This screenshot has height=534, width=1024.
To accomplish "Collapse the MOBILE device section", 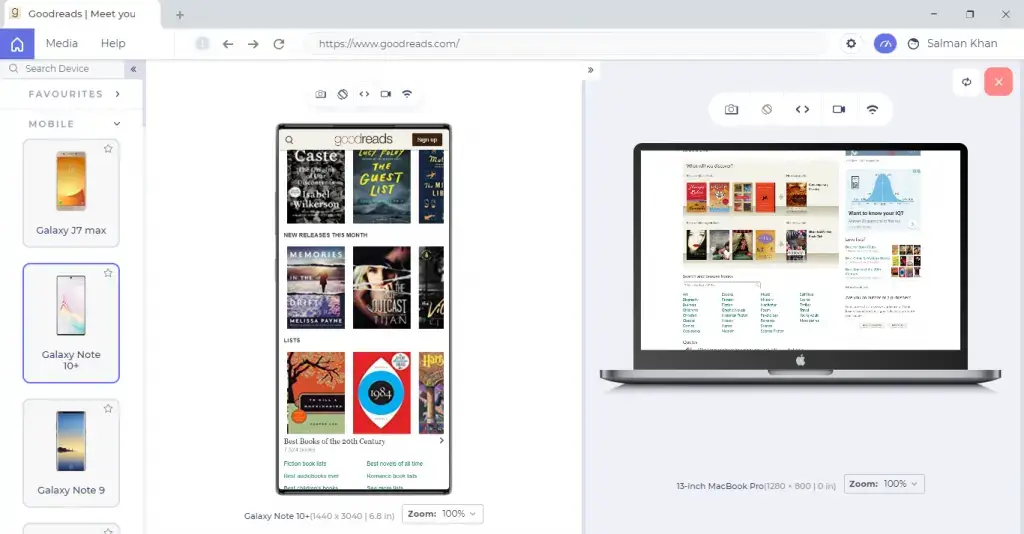I will (x=117, y=124).
